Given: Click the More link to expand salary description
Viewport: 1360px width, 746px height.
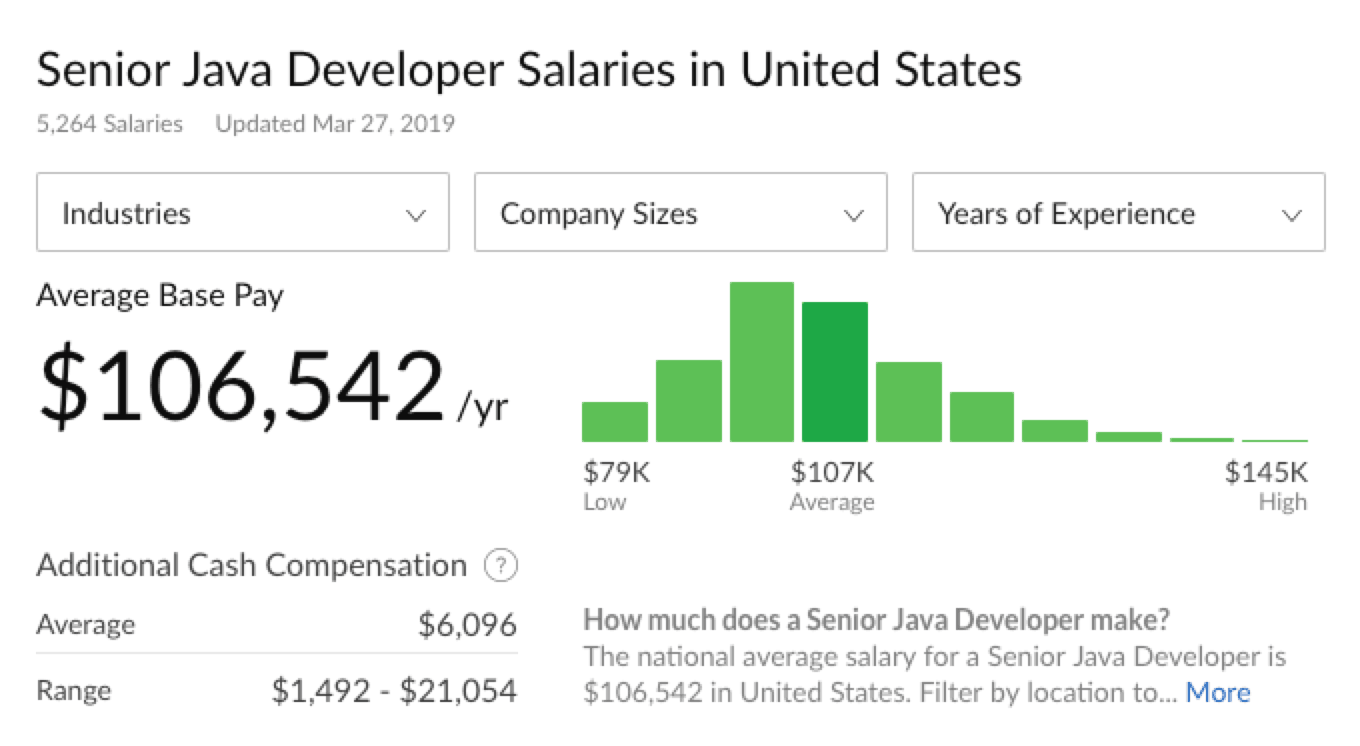Looking at the screenshot, I should tap(1219, 691).
